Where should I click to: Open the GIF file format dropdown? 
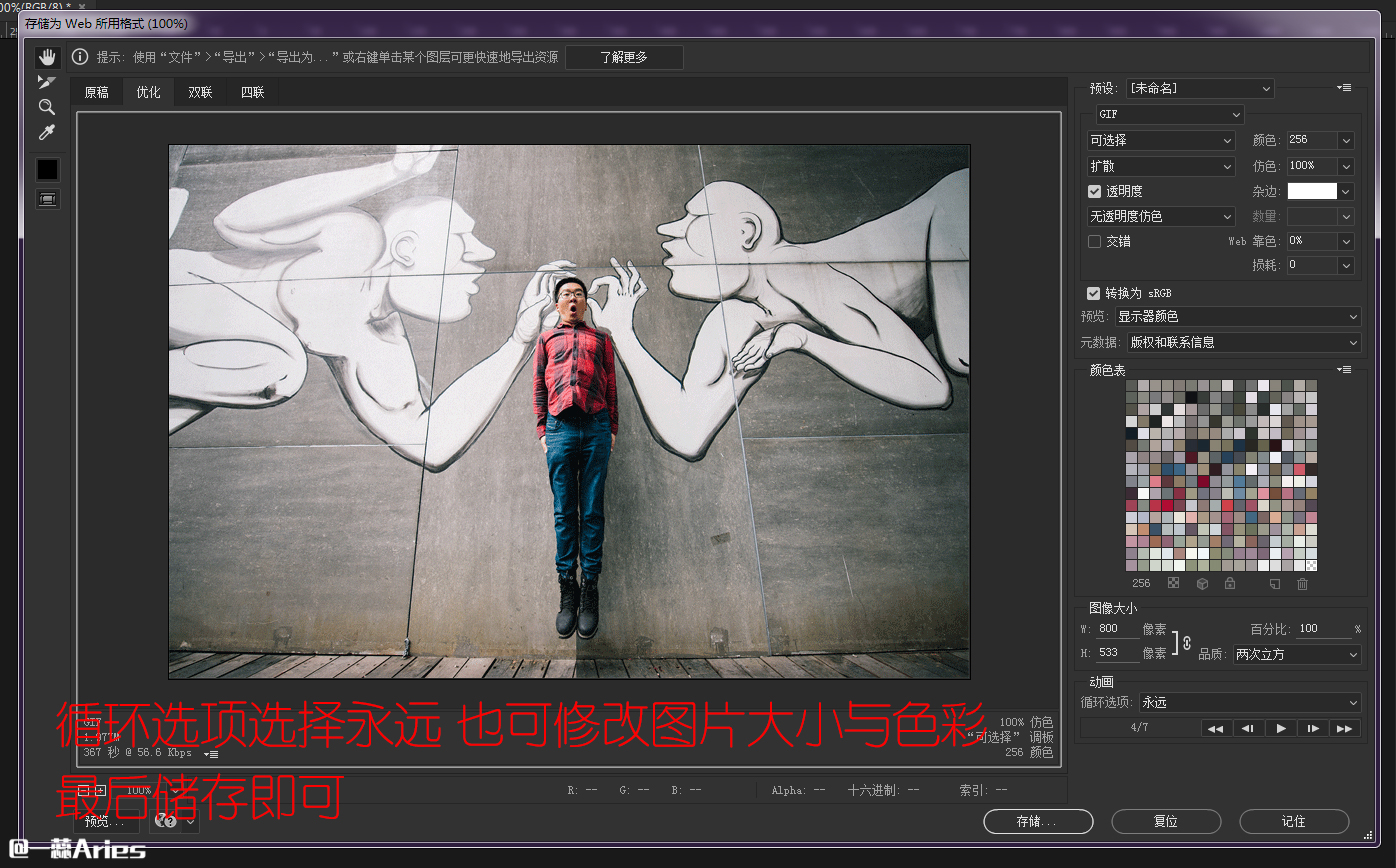pos(1169,115)
